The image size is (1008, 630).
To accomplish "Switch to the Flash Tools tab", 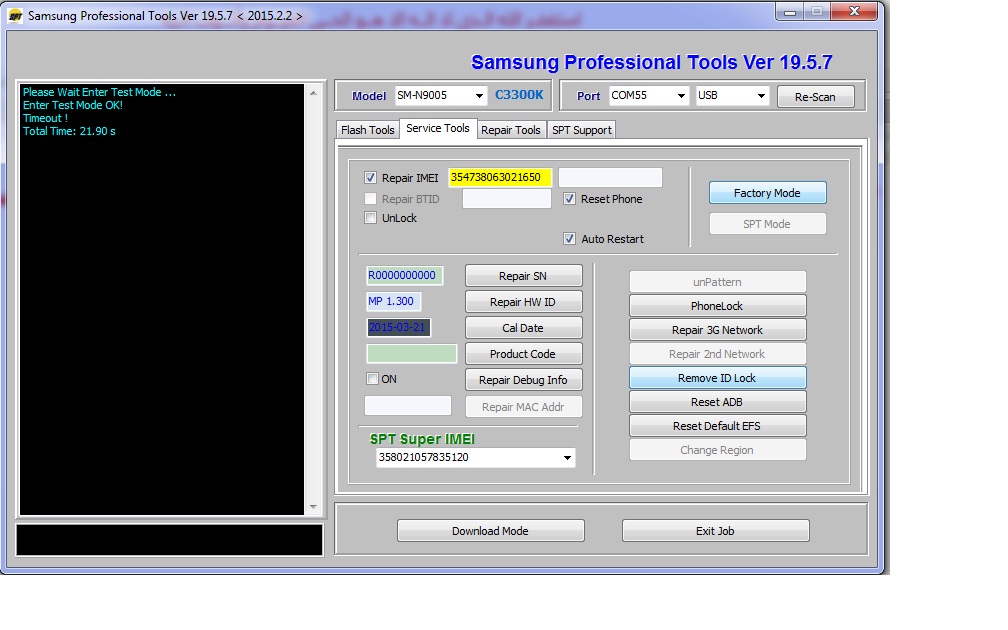I will click(x=368, y=130).
